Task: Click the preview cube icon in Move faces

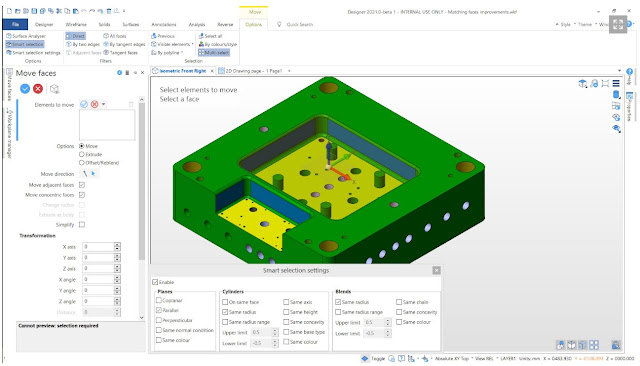Action: (x=54, y=89)
